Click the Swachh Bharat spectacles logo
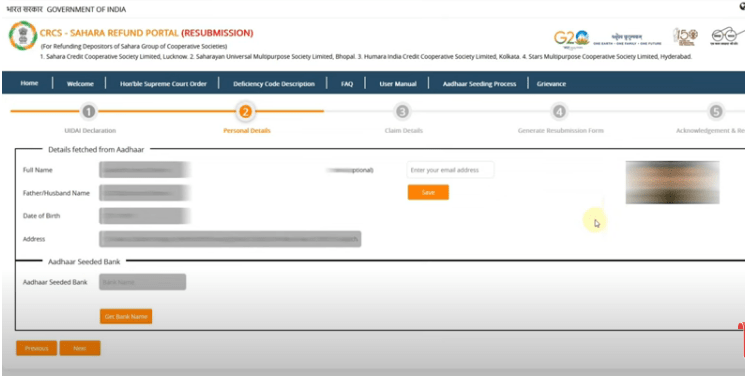 click(727, 36)
